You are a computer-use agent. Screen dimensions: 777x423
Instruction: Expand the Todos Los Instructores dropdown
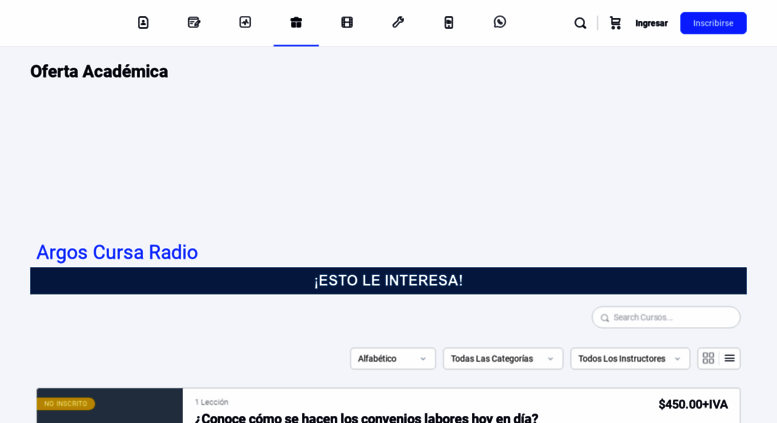point(630,359)
